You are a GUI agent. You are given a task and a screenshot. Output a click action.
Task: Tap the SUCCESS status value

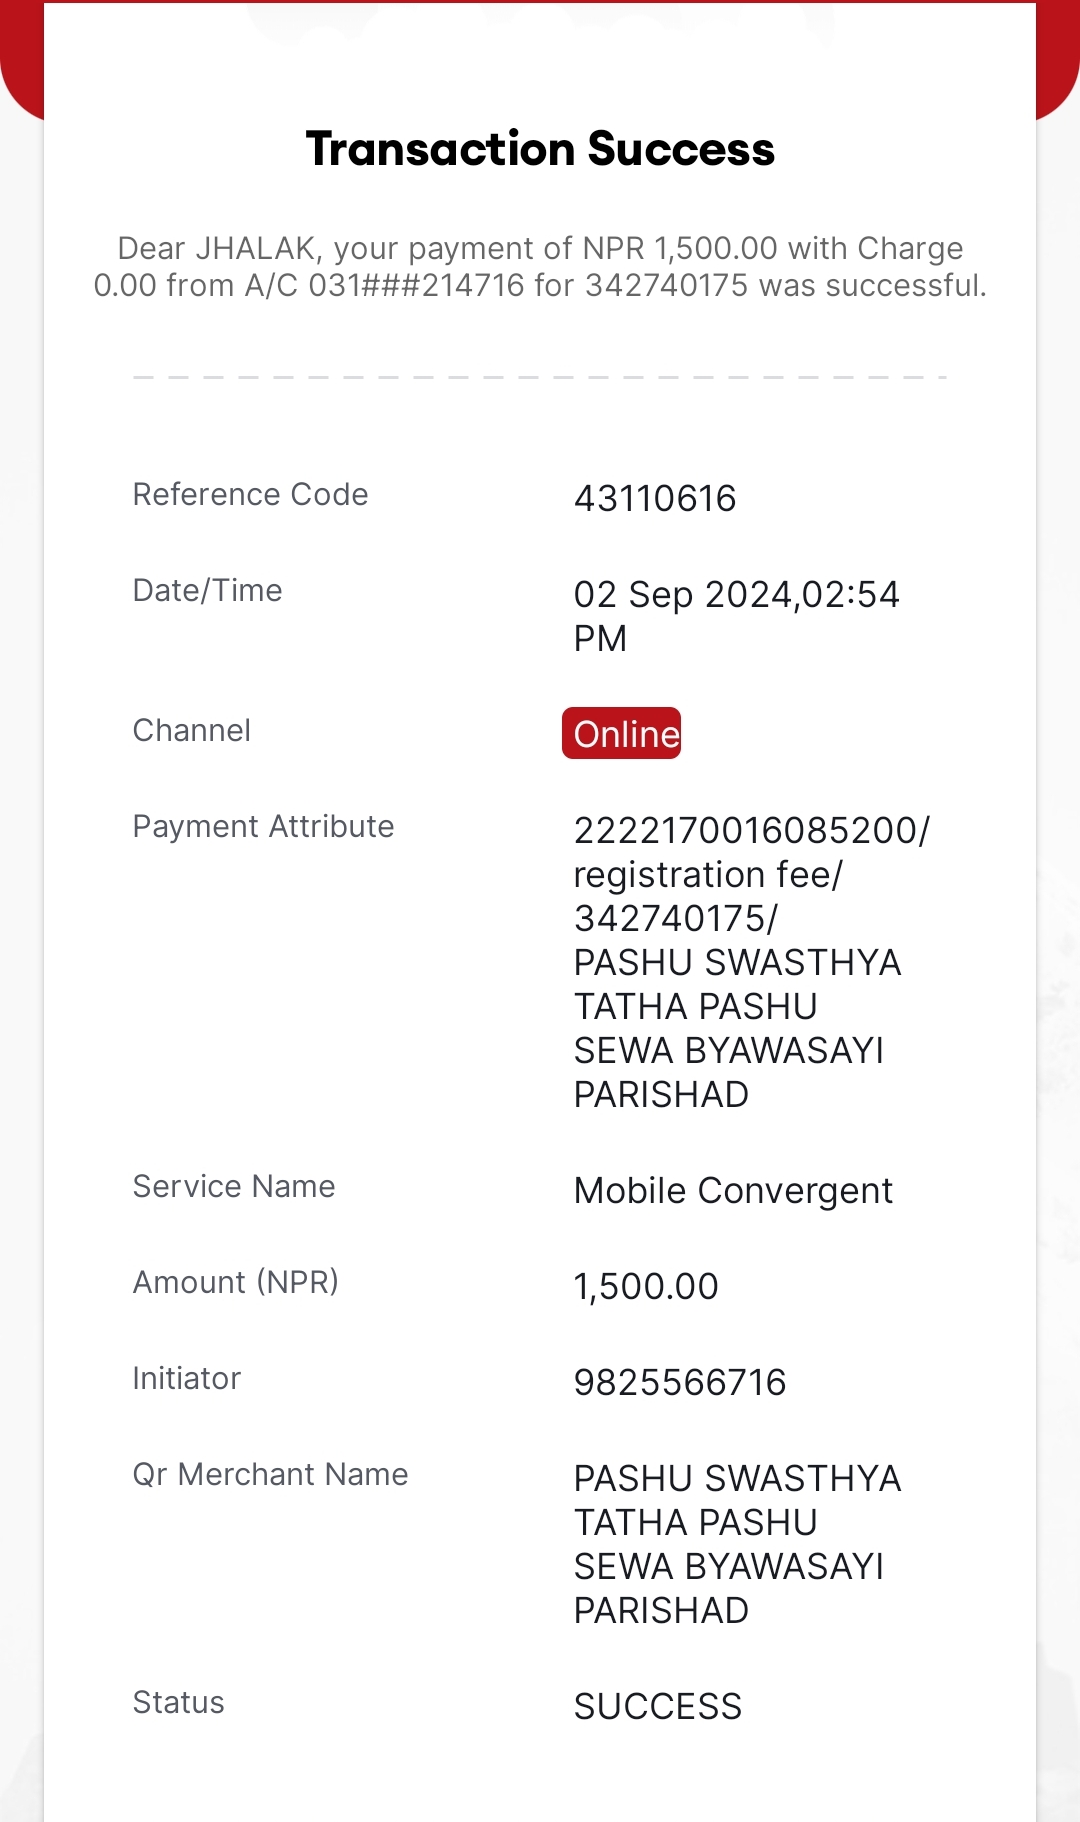point(658,1706)
